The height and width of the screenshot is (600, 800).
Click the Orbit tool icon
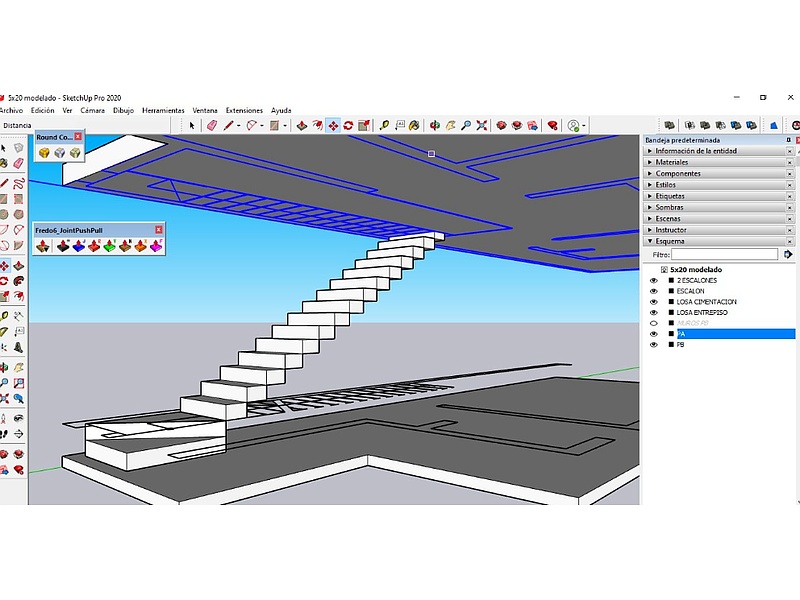[434, 126]
